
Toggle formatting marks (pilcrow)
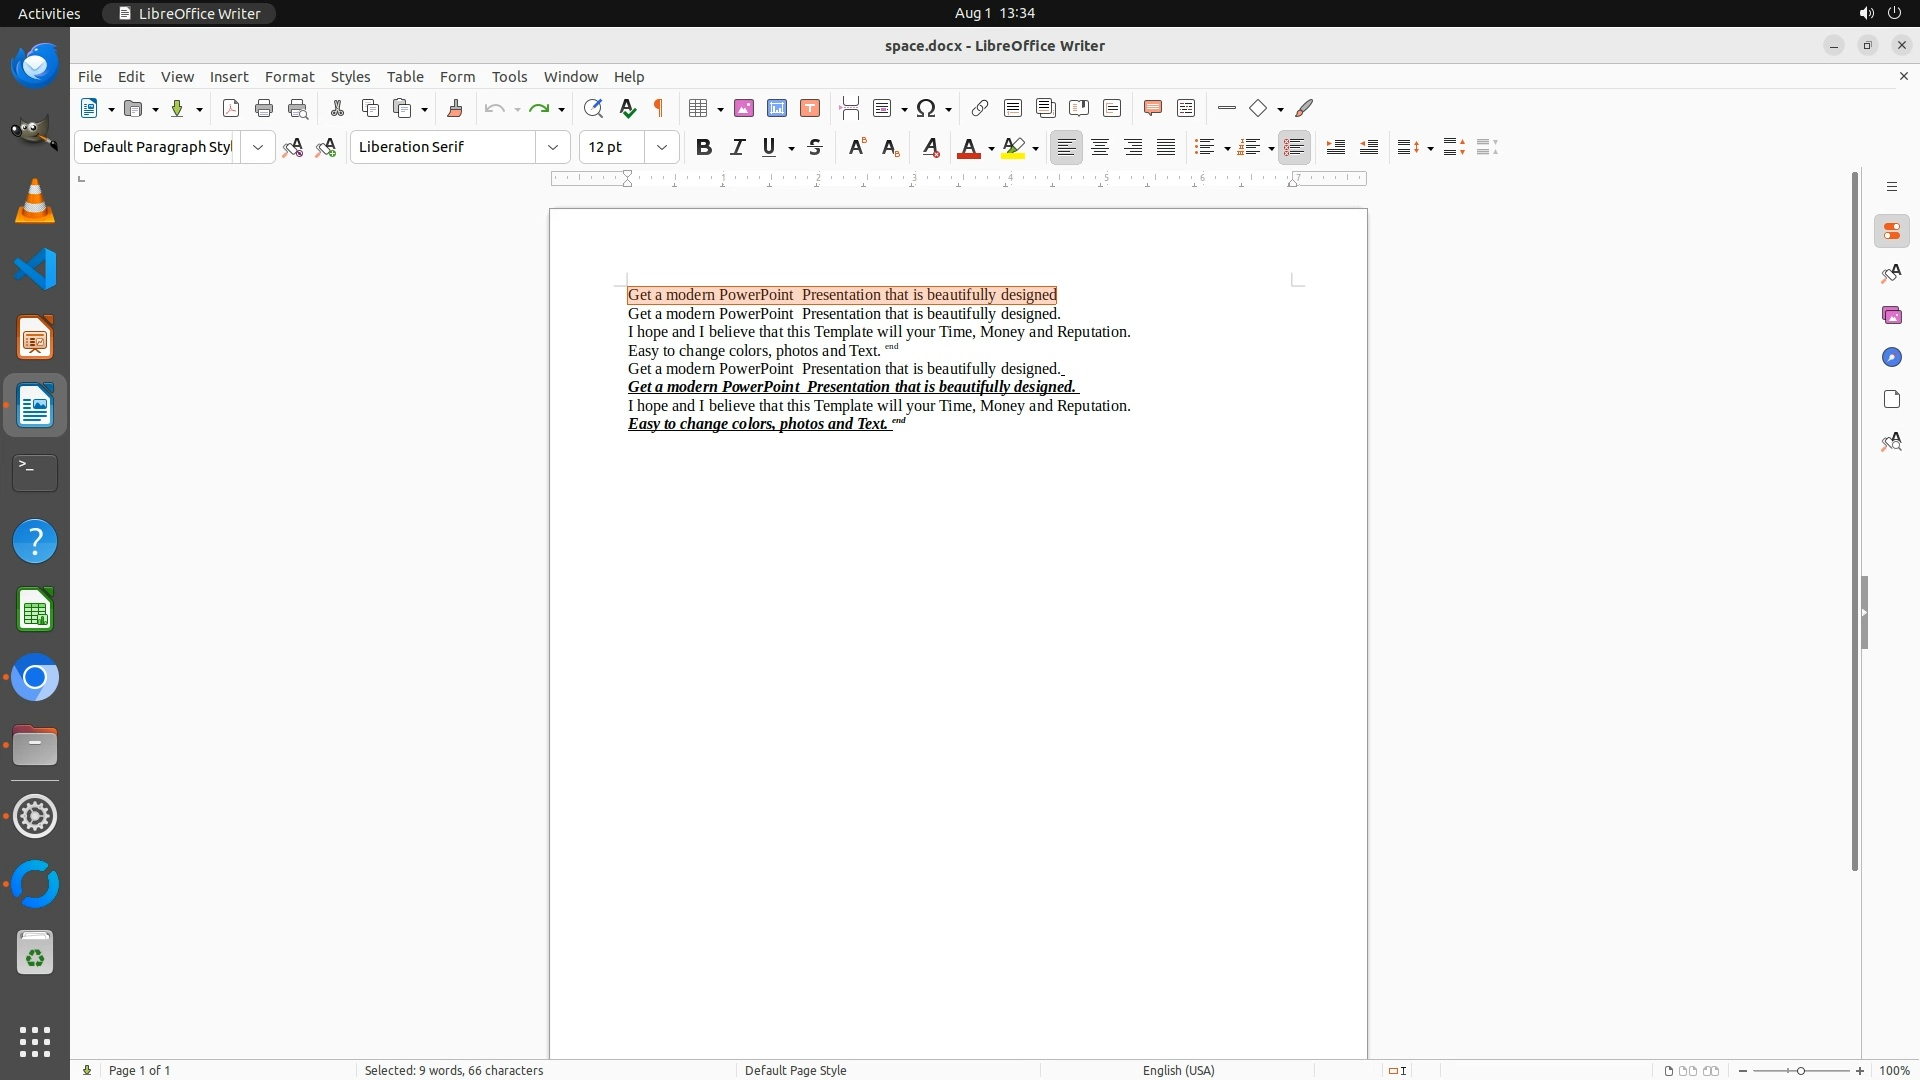[x=659, y=108]
